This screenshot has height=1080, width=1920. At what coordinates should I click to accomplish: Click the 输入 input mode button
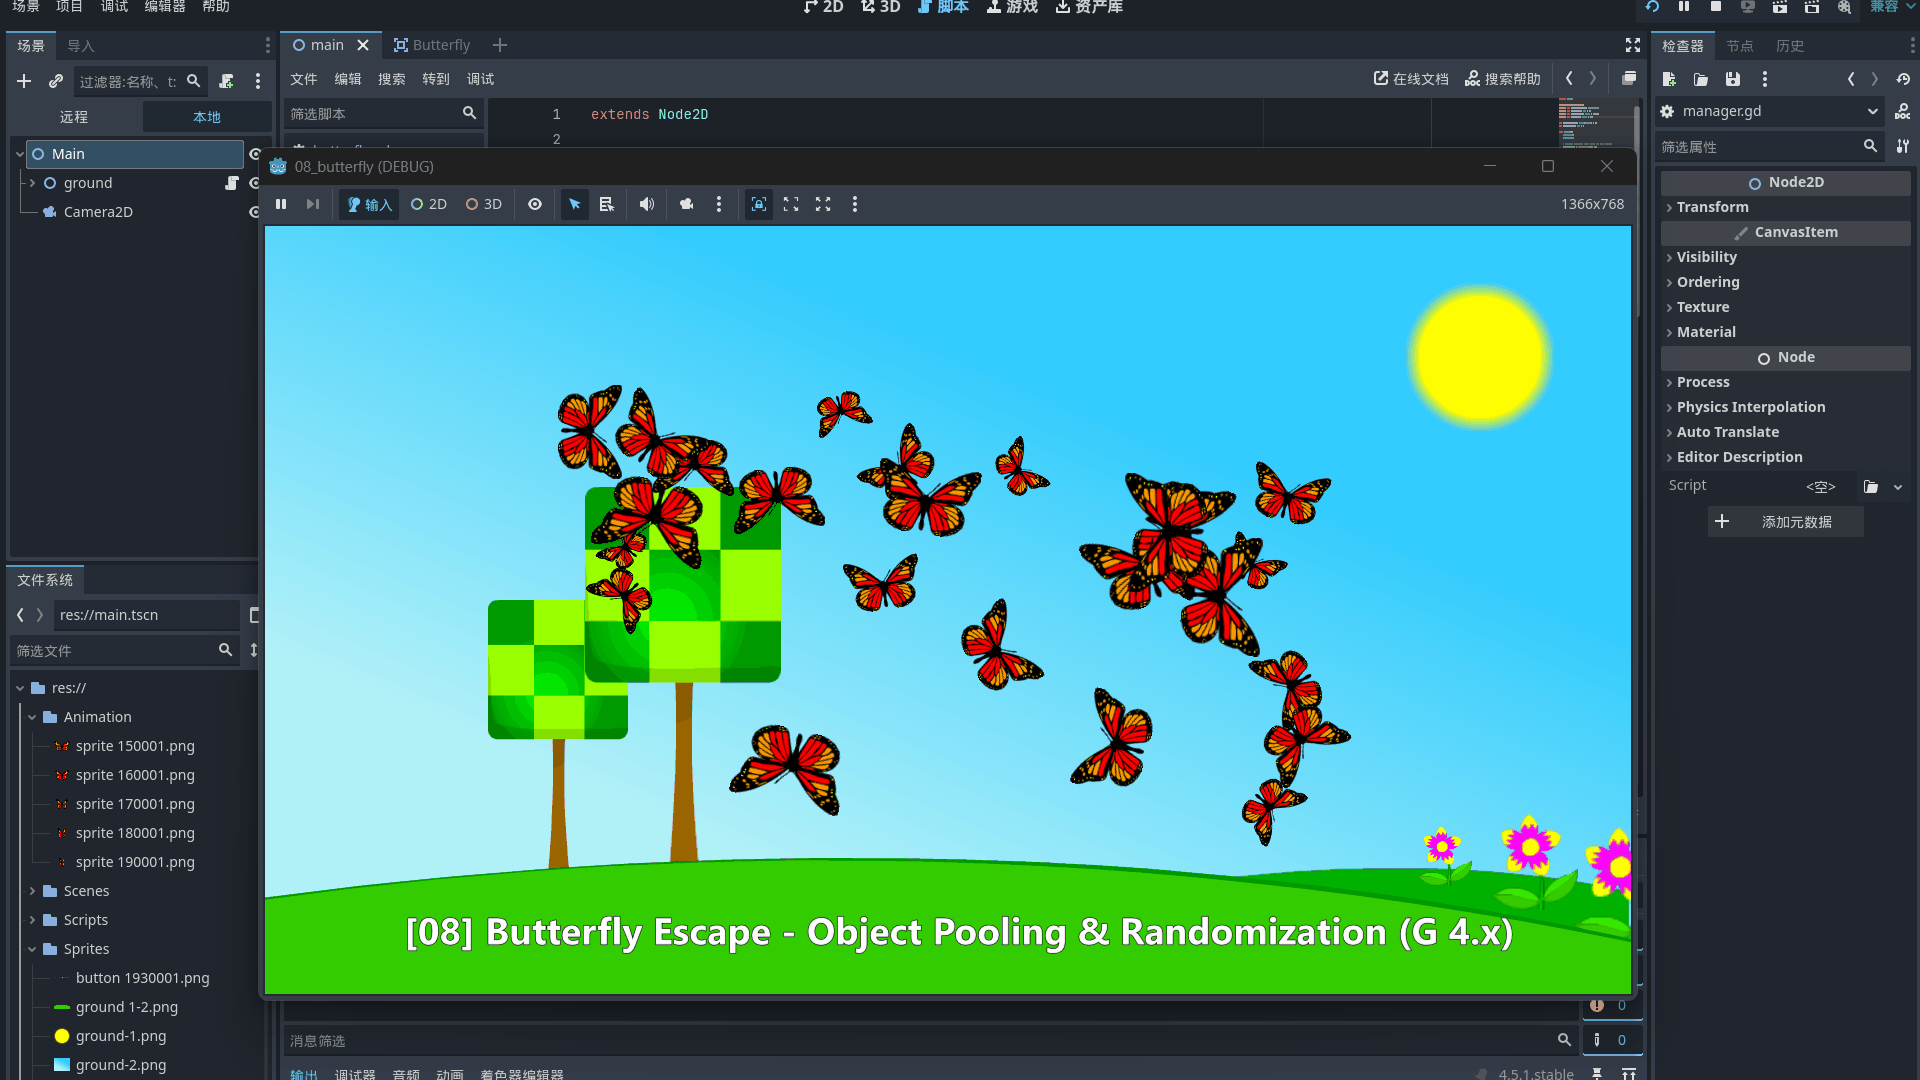click(x=369, y=204)
